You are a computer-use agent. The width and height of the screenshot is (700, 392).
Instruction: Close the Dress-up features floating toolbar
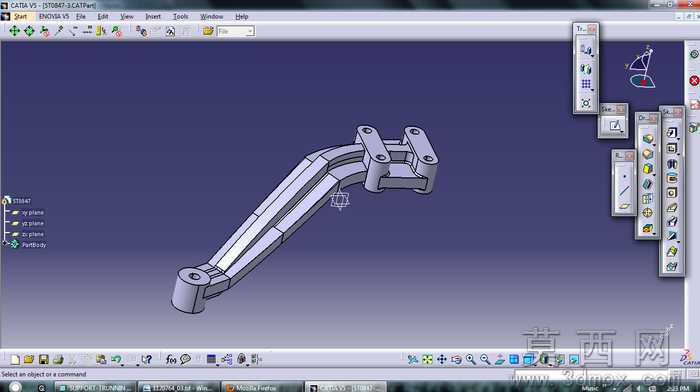point(653,118)
